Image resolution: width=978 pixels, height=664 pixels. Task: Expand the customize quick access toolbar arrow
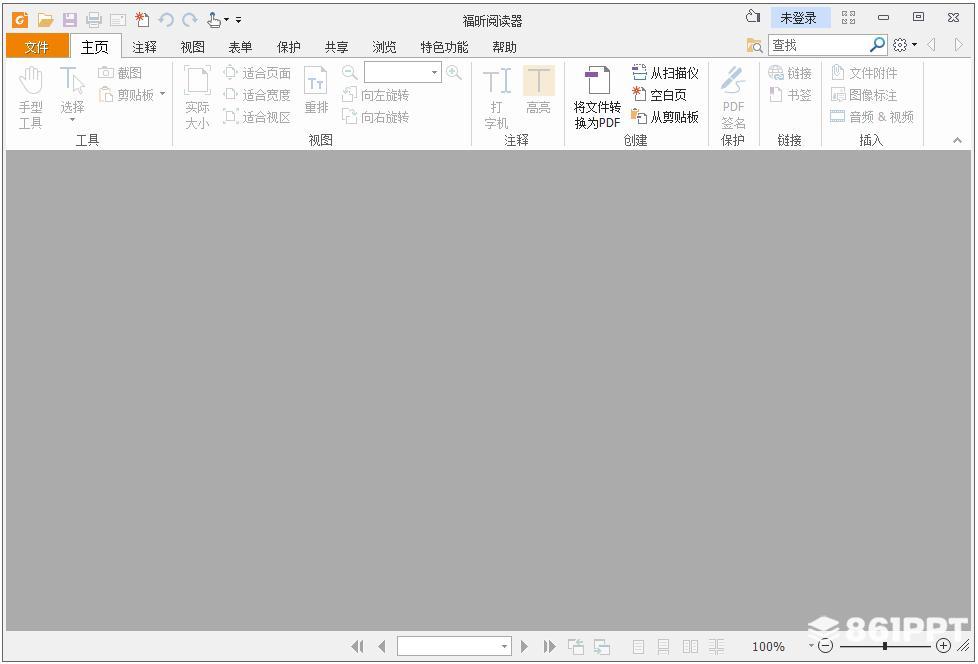238,21
